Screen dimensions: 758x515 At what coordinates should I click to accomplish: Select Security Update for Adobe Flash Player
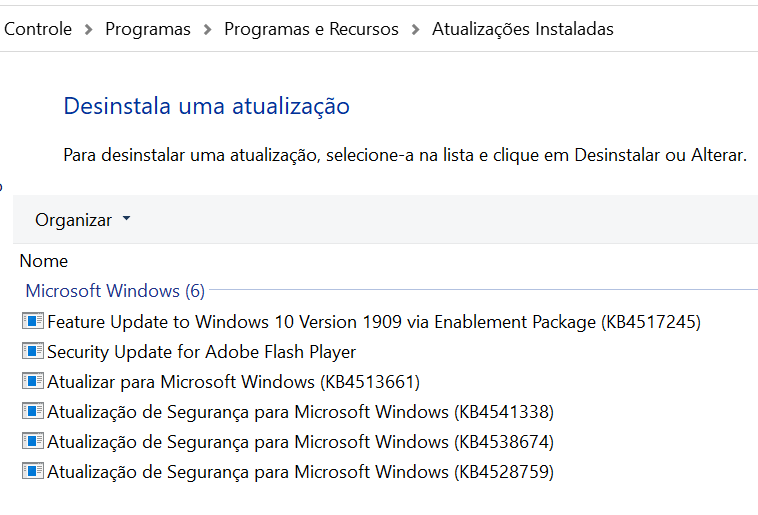coord(201,351)
